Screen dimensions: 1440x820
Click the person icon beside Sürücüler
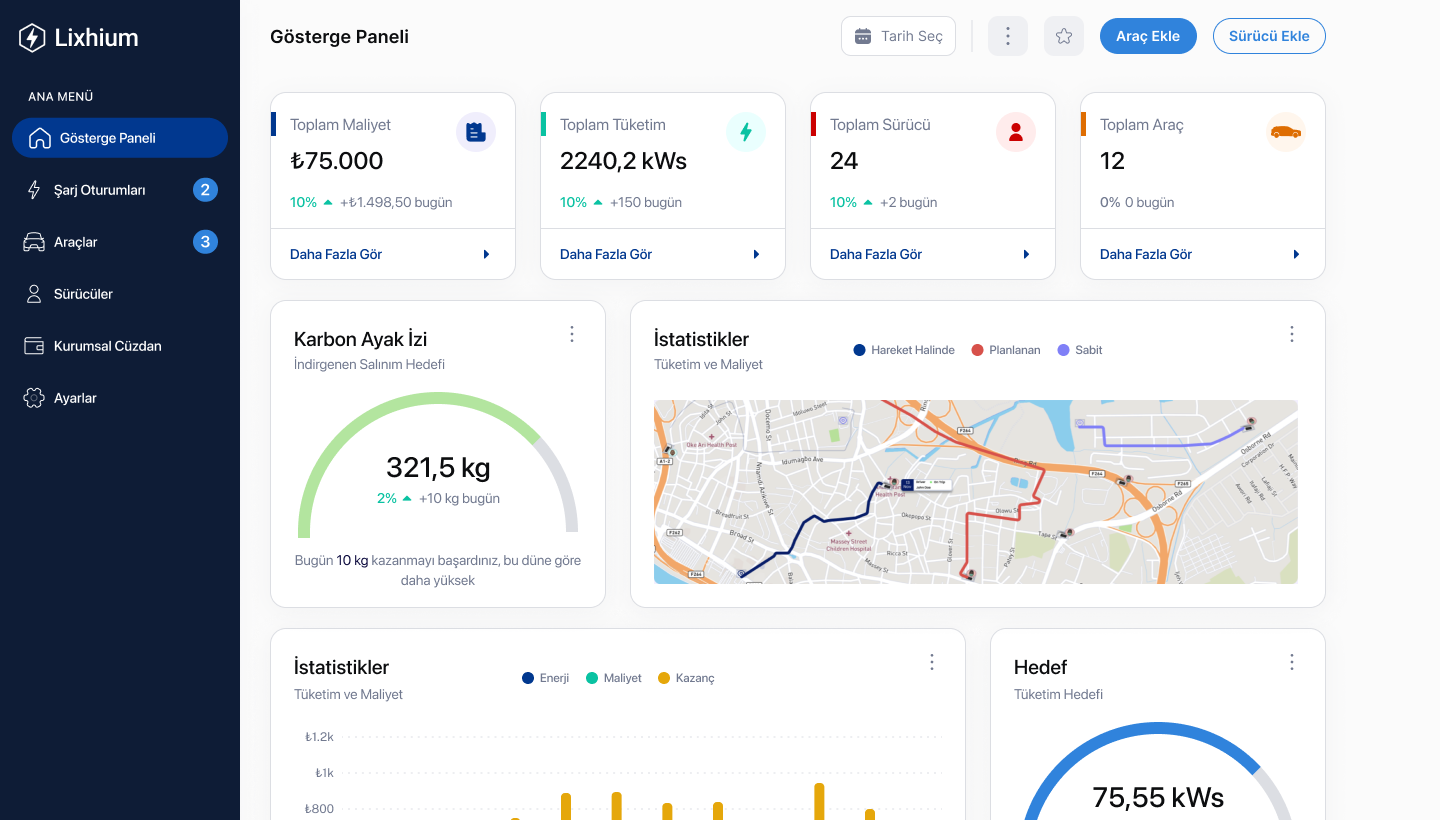coord(34,294)
